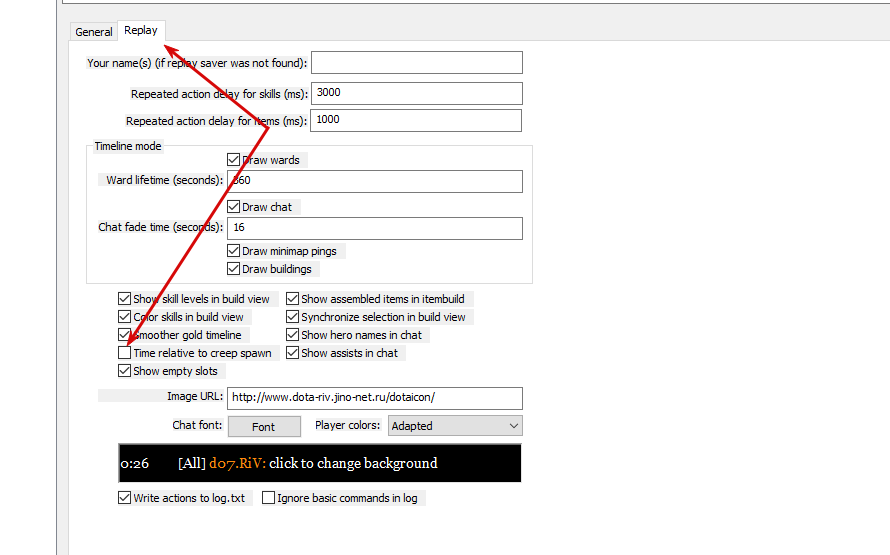The image size is (890, 555).
Task: Click the Ward lifetime seconds field
Action: [375, 181]
